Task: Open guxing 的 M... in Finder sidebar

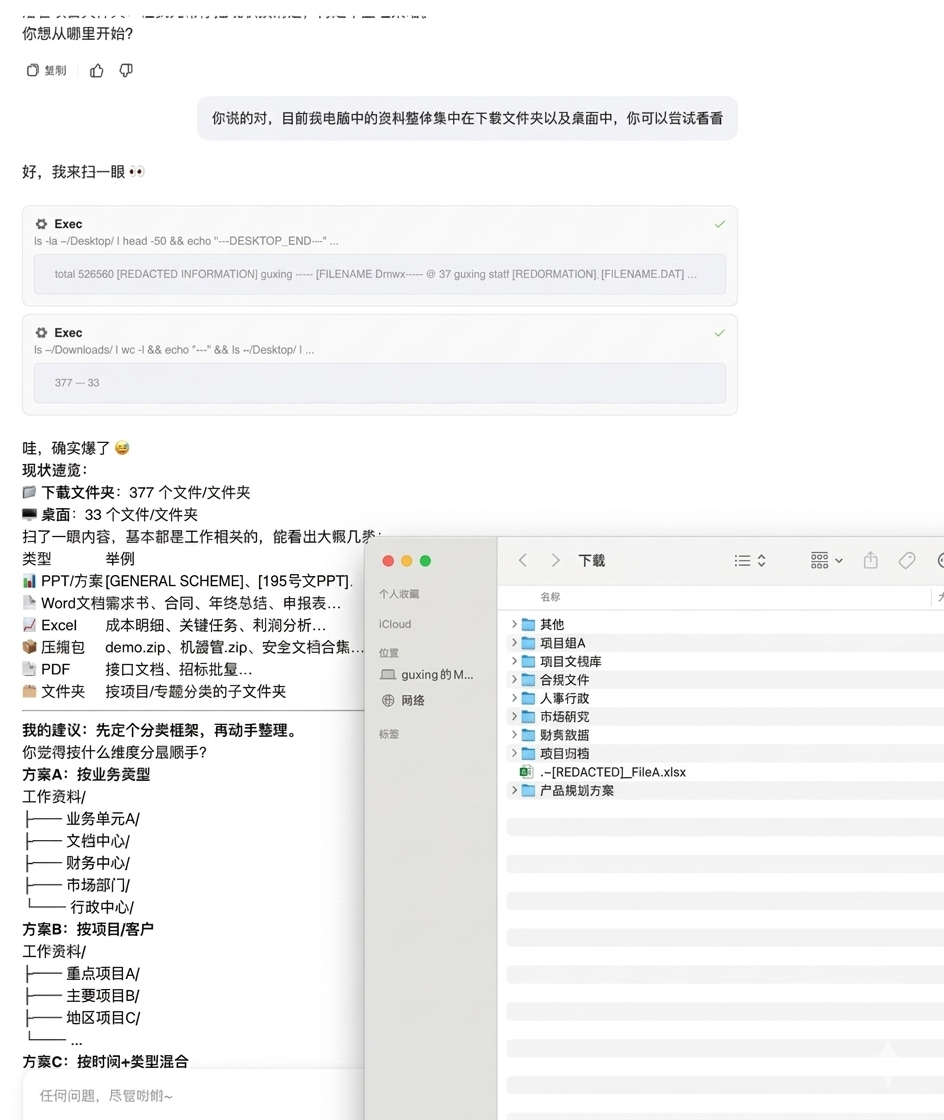Action: pos(427,674)
